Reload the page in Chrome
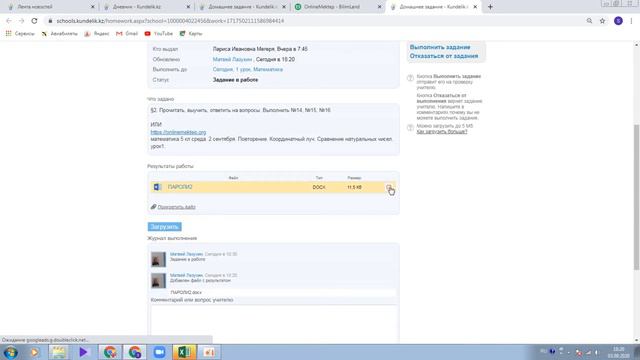Screen dimensions: 640x360 (34, 21)
